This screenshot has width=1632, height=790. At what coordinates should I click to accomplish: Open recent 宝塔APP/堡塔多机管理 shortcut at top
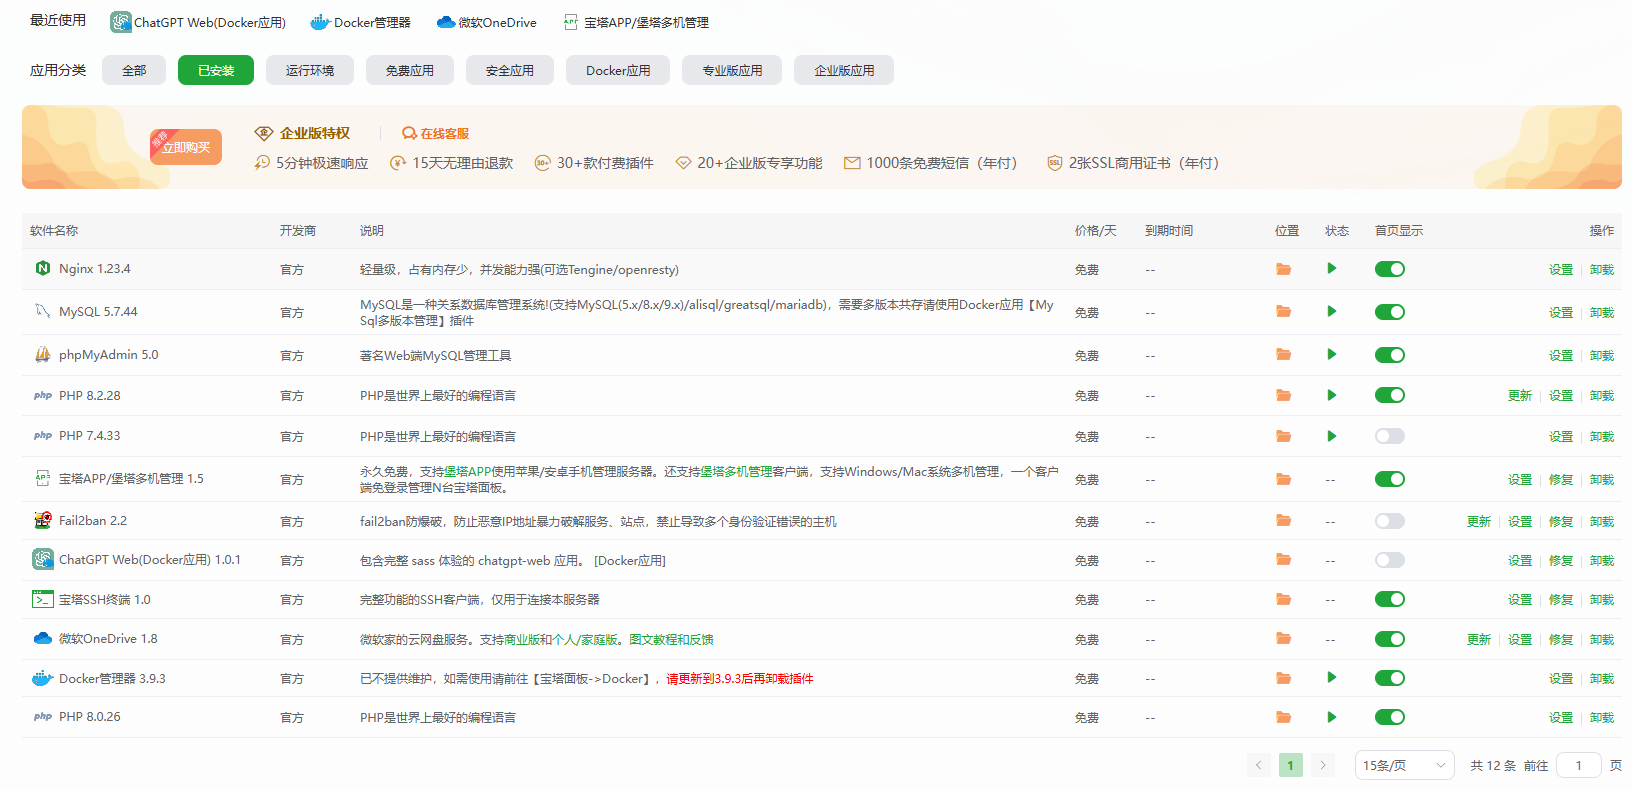coord(636,22)
